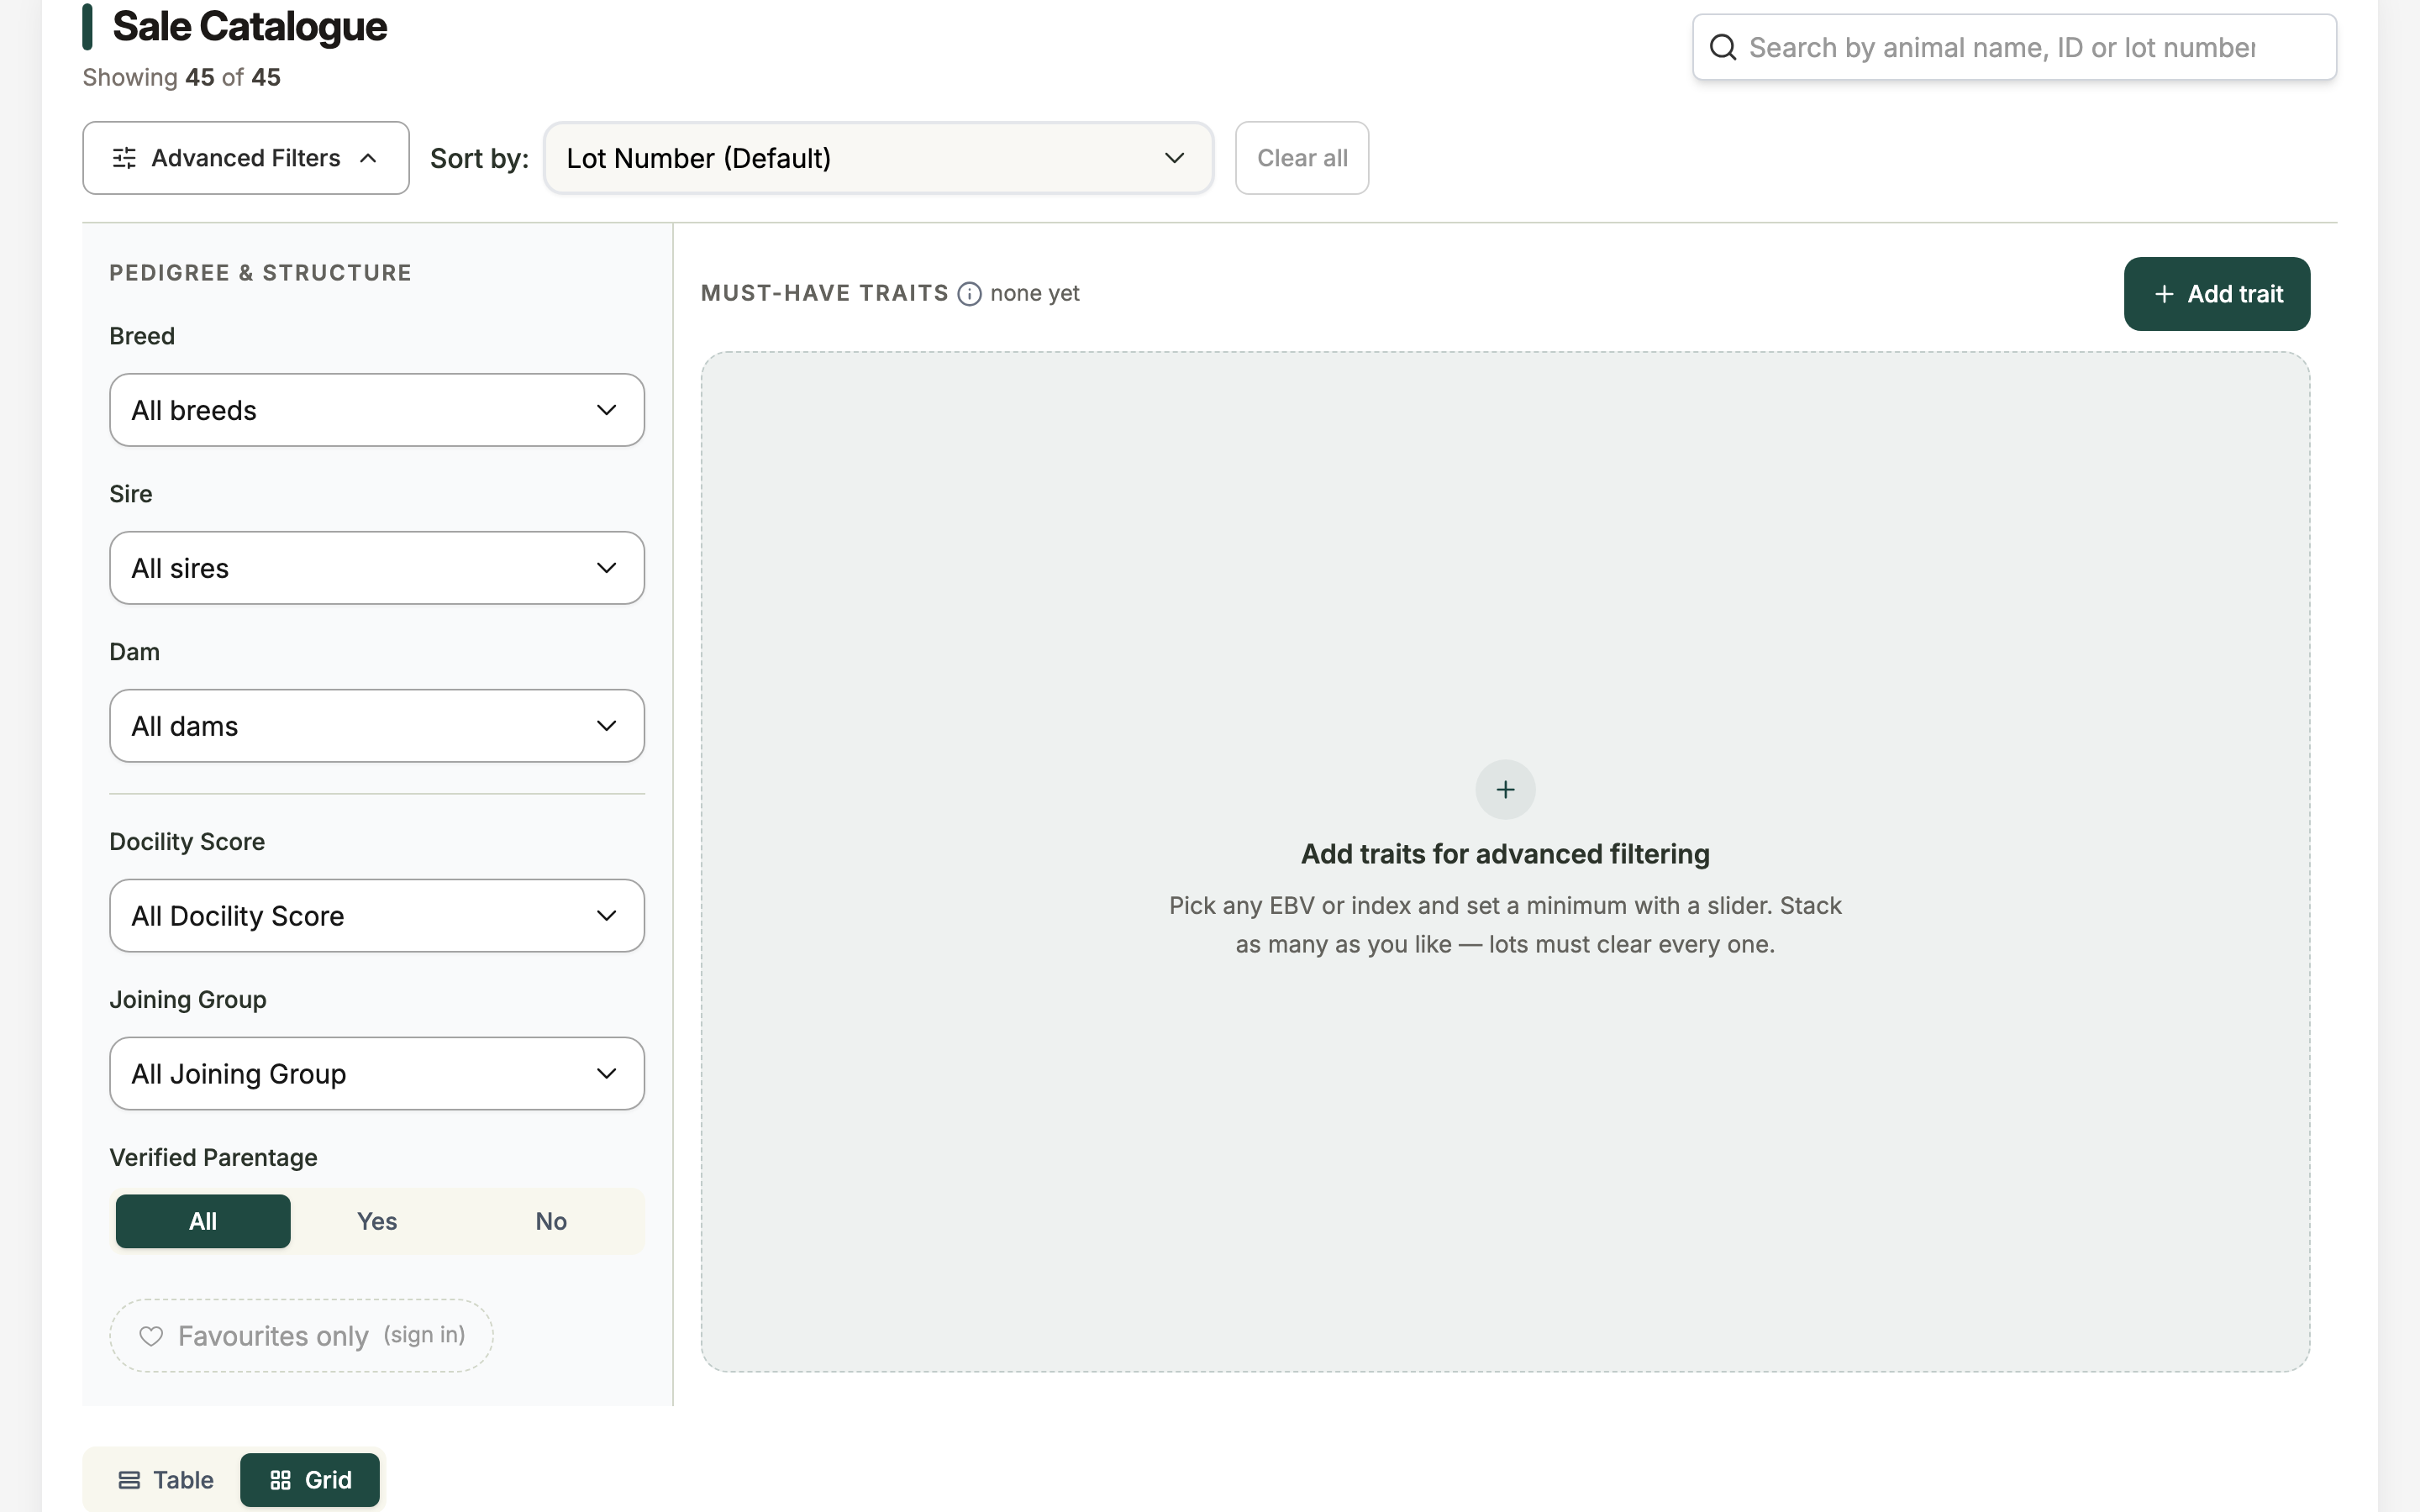The height and width of the screenshot is (1512, 2420).
Task: Open the All Docility Score dropdown
Action: [x=377, y=916]
